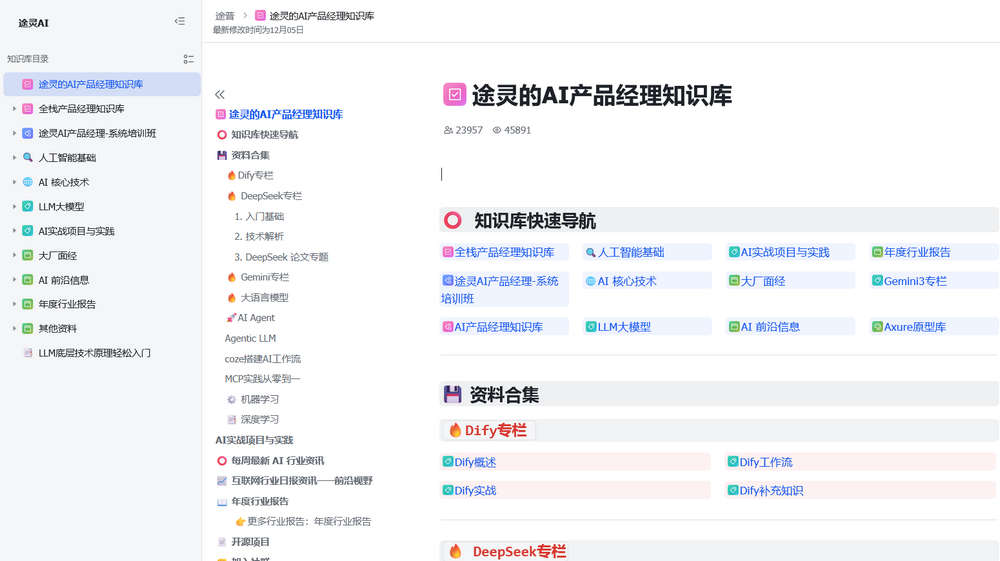Open the Gemini3专栏 quick navigation link
This screenshot has height=561, width=1000.
point(915,281)
